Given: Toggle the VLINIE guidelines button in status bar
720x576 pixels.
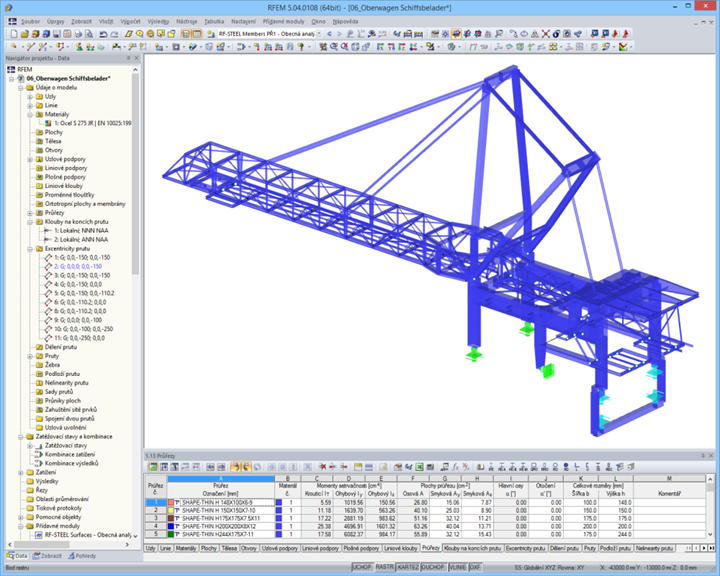Looking at the screenshot, I should 458,567.
